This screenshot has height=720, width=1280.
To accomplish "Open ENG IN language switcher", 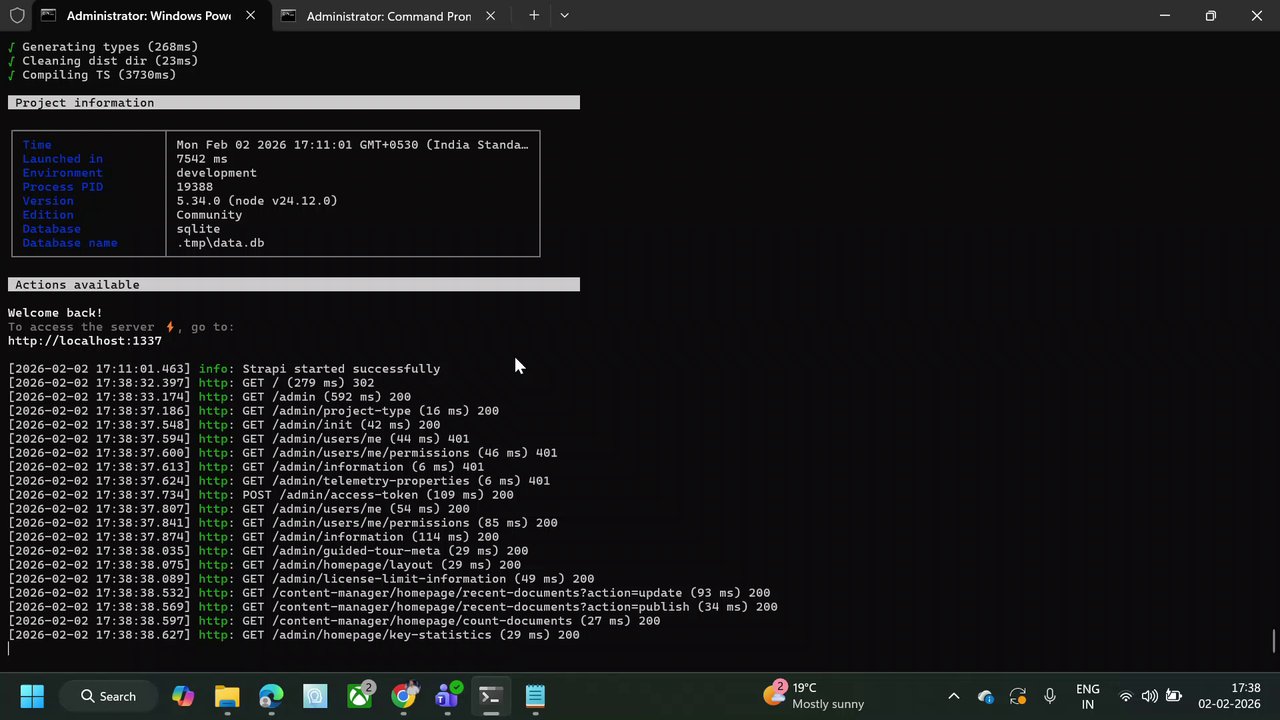I will click(x=1088, y=696).
